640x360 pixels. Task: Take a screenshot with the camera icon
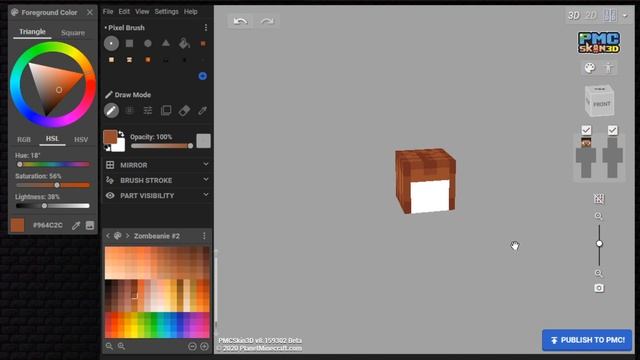pyautogui.click(x=599, y=288)
